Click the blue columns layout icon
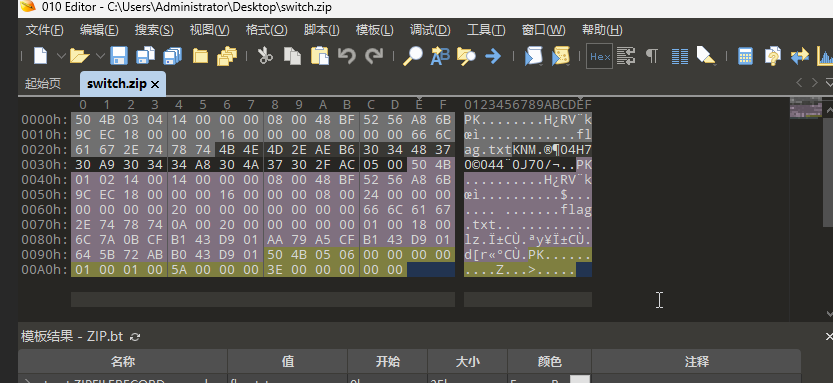The image size is (833, 383). coord(680,56)
